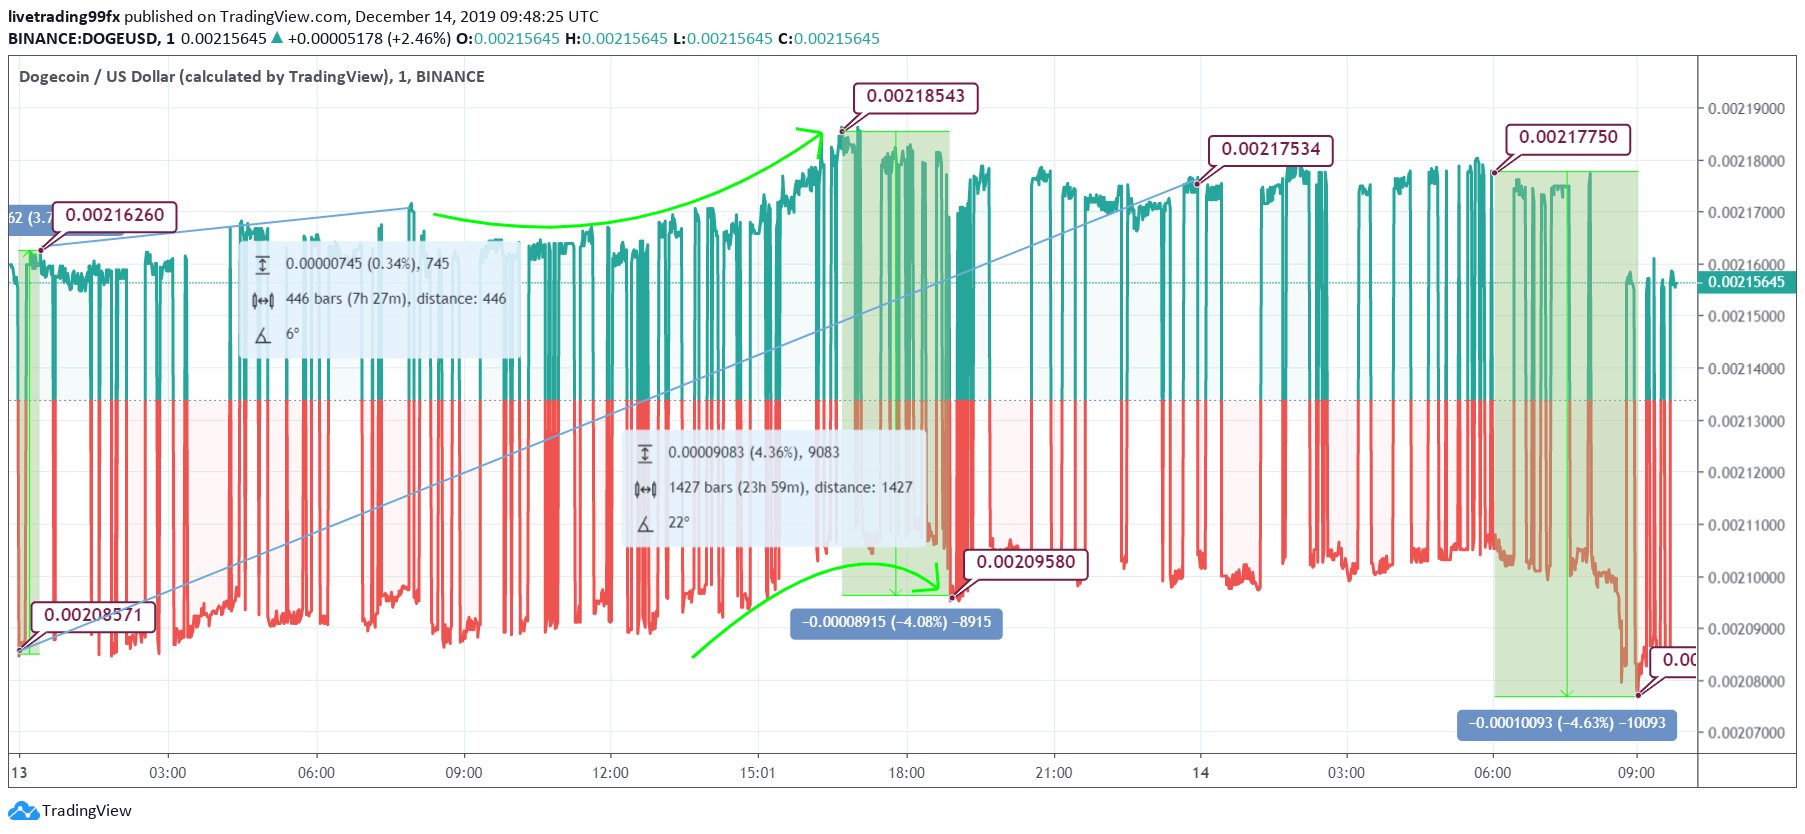Click the first 03:00 label on time axis
1805x834 pixels.
[168, 773]
